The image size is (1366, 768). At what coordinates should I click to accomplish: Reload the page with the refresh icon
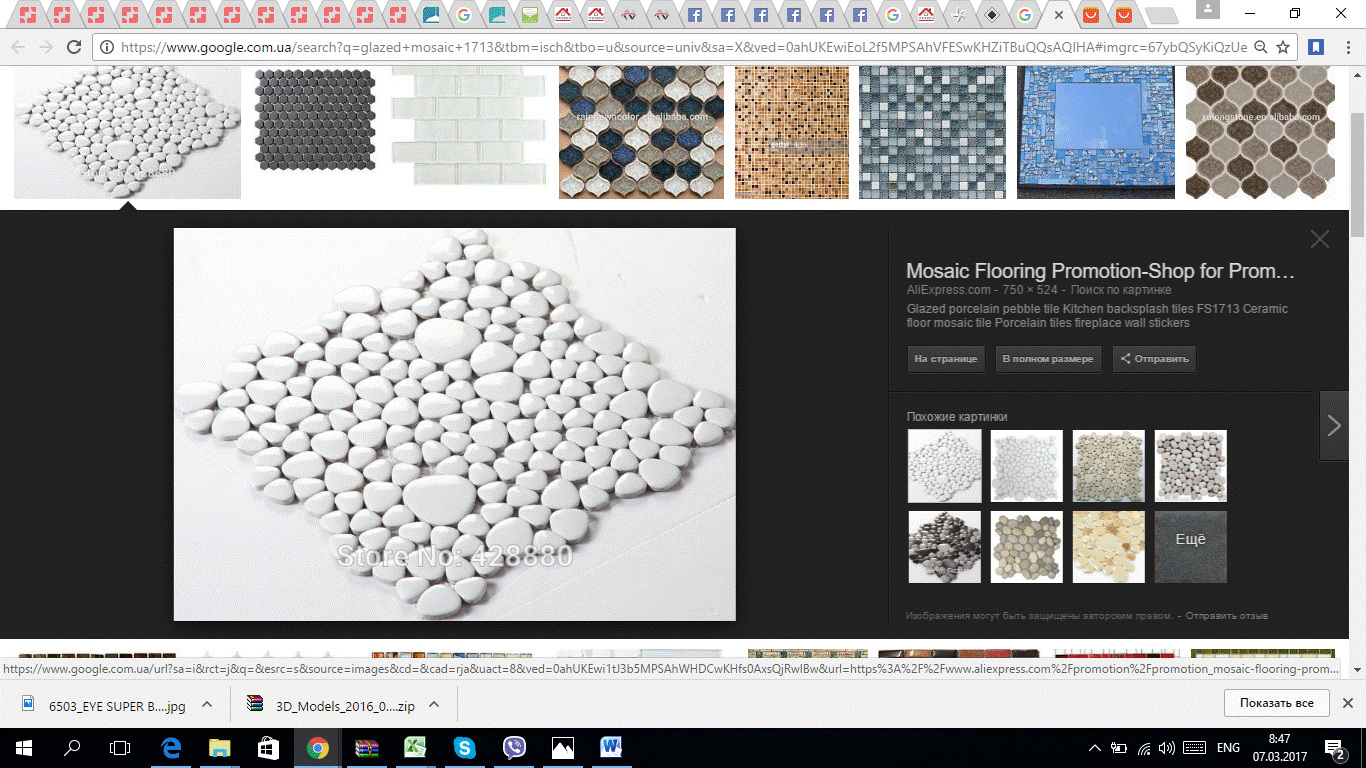[73, 47]
